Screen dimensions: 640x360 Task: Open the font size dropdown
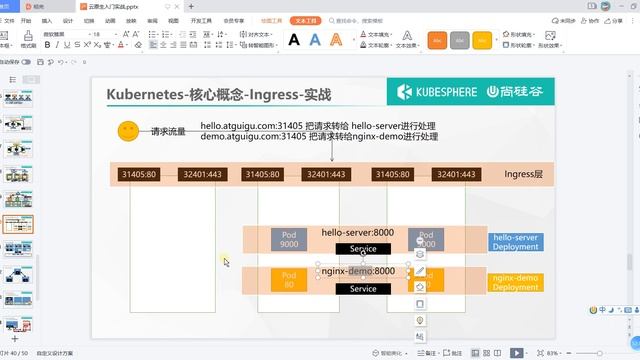(x=116, y=34)
